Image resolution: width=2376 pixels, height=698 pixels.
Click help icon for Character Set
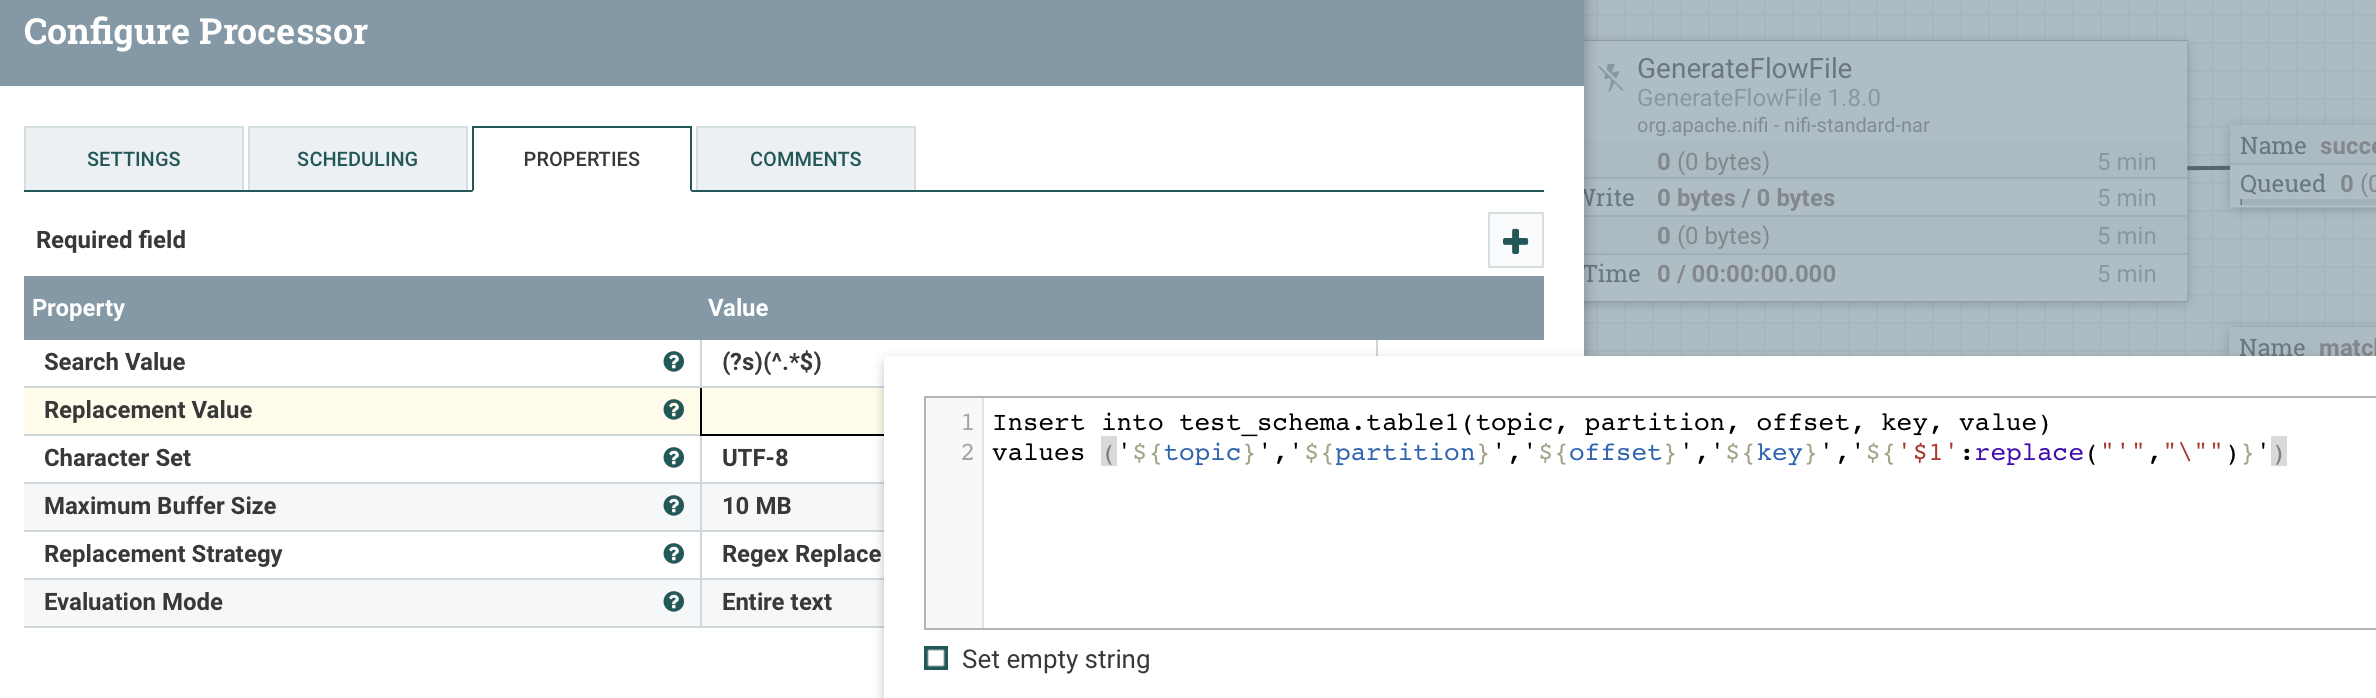674,458
